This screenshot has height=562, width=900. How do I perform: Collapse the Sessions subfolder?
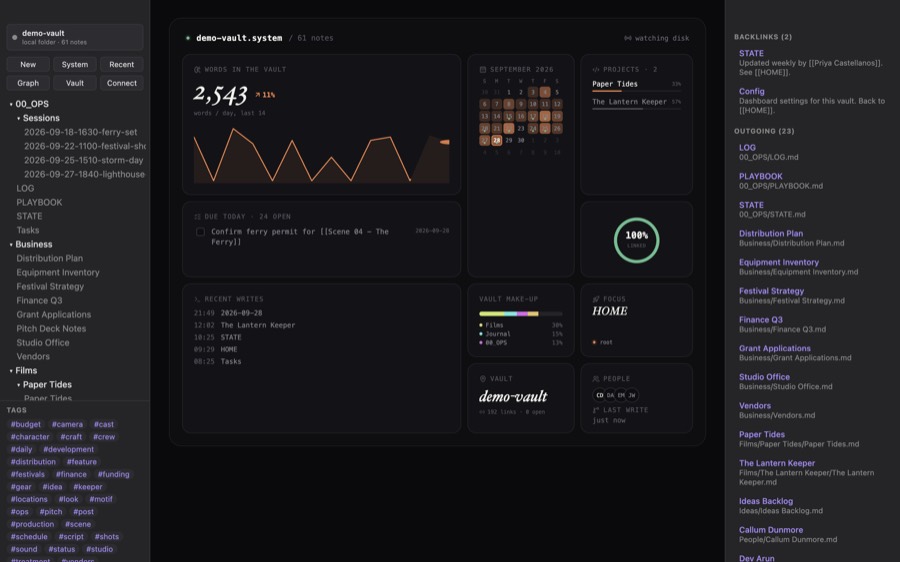point(18,118)
